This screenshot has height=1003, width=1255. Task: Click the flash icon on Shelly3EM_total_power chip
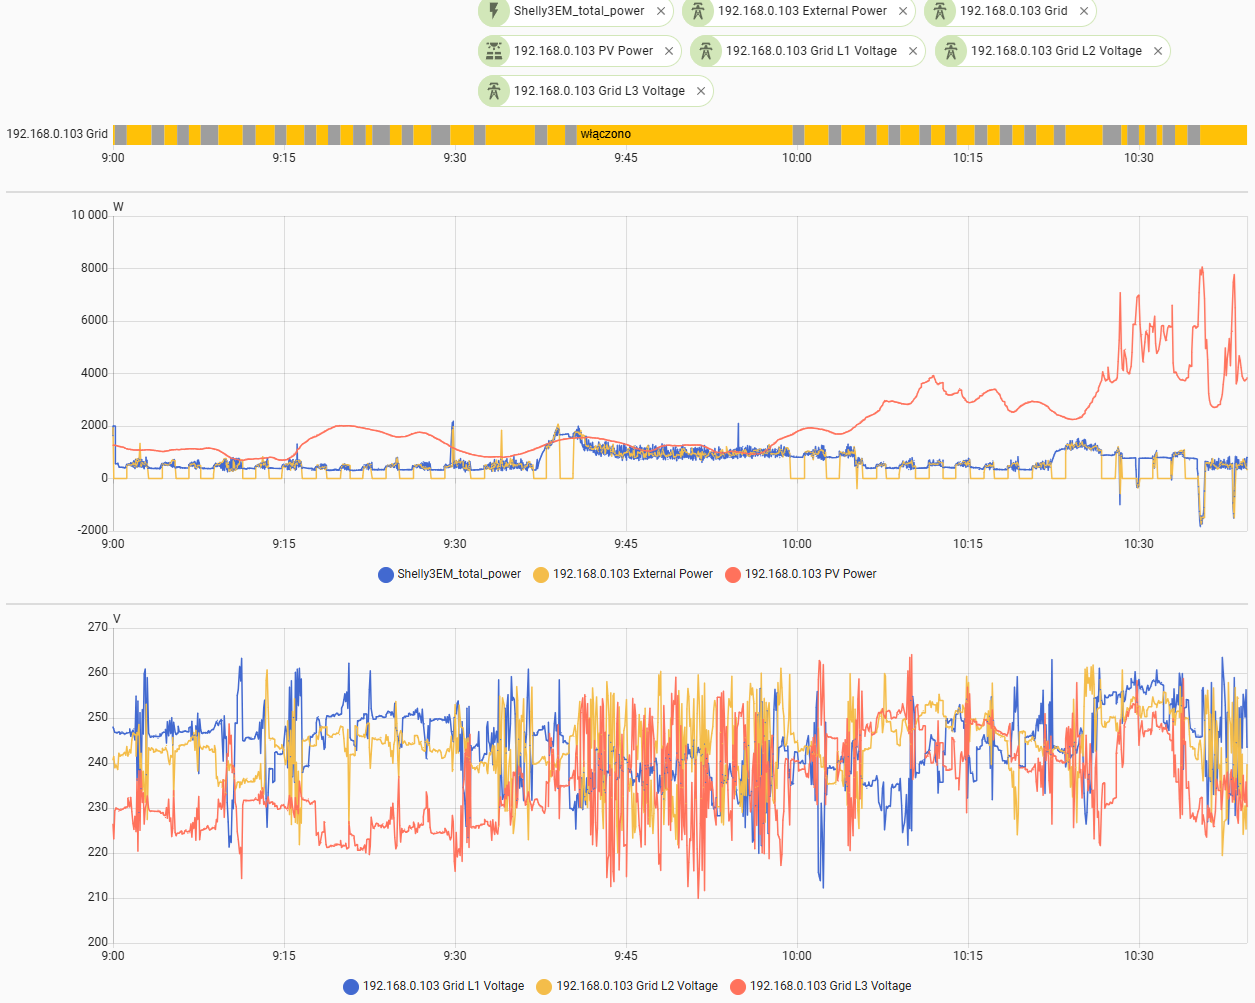[x=494, y=11]
